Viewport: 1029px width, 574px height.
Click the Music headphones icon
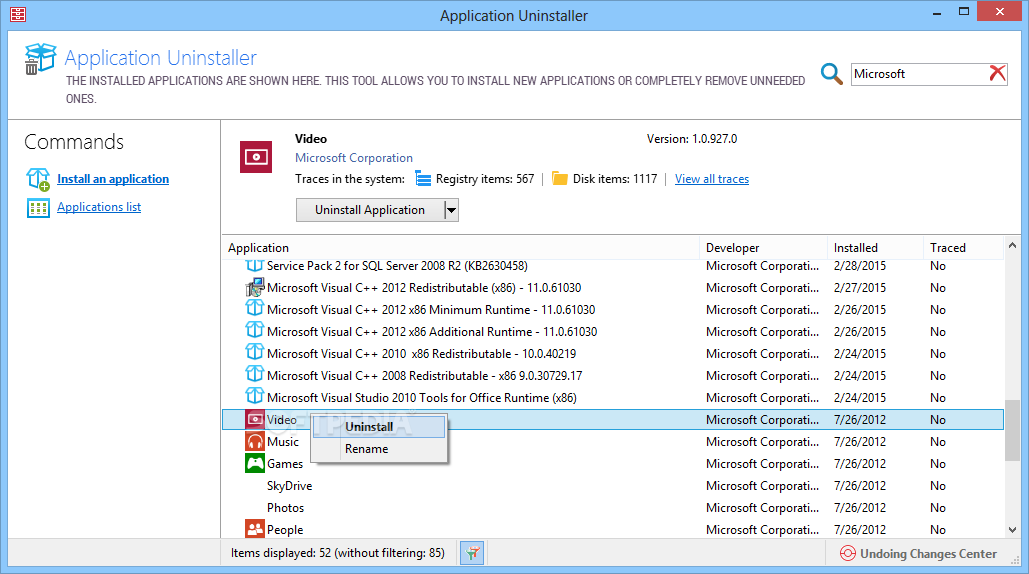click(x=255, y=441)
